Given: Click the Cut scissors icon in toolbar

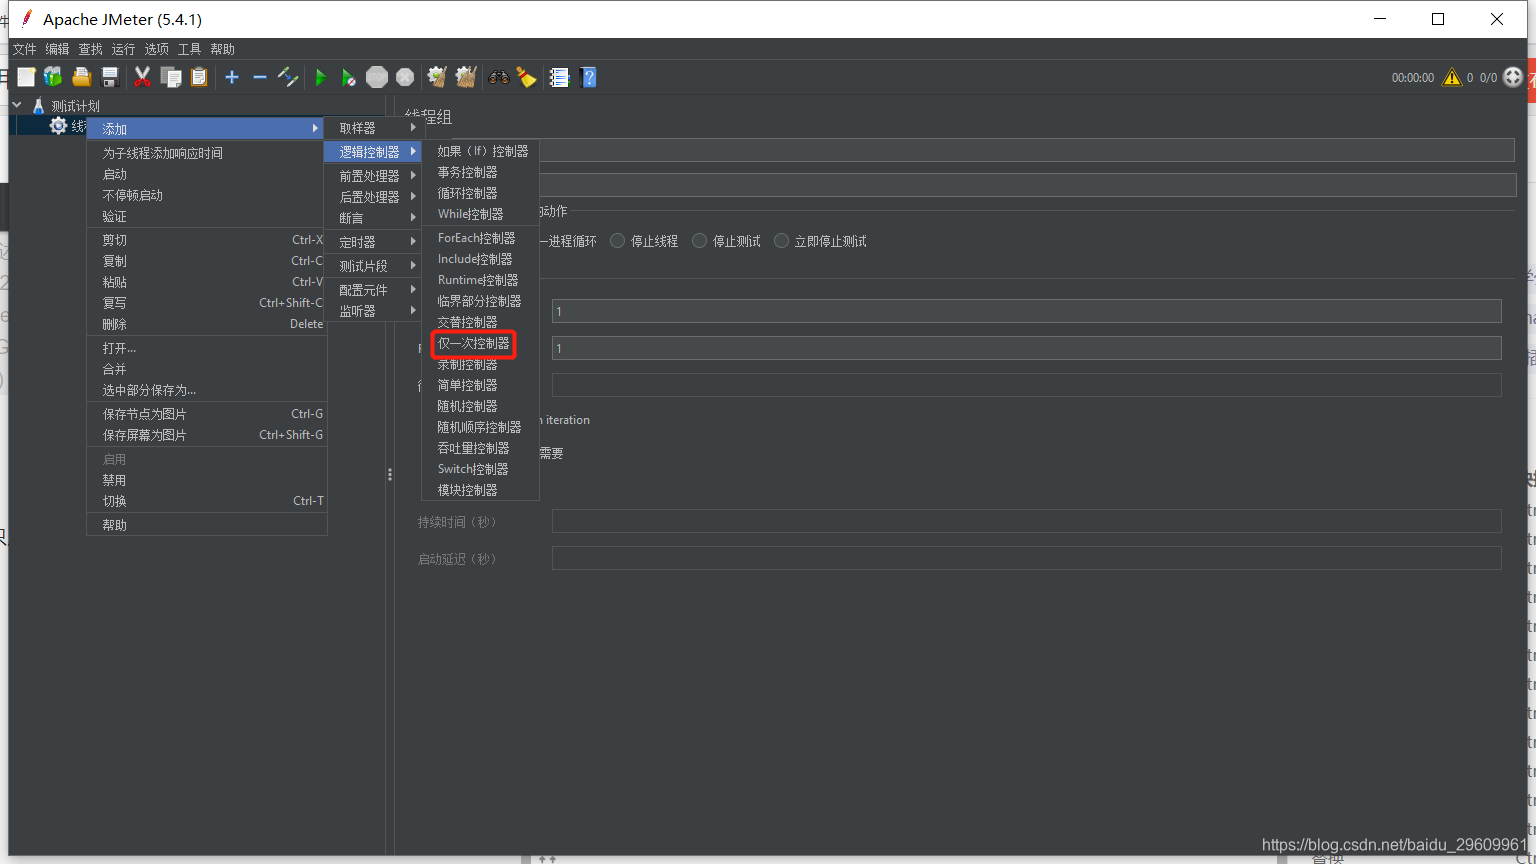Looking at the screenshot, I should (x=141, y=77).
